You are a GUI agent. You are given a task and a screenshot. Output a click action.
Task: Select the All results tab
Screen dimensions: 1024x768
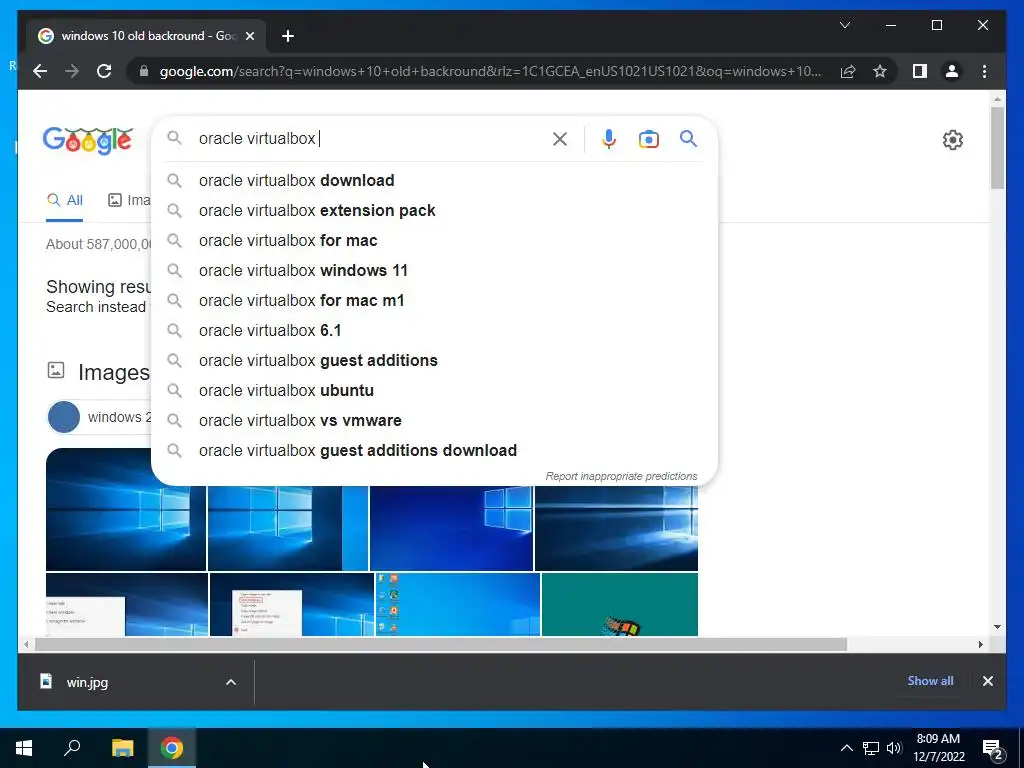(x=65, y=200)
